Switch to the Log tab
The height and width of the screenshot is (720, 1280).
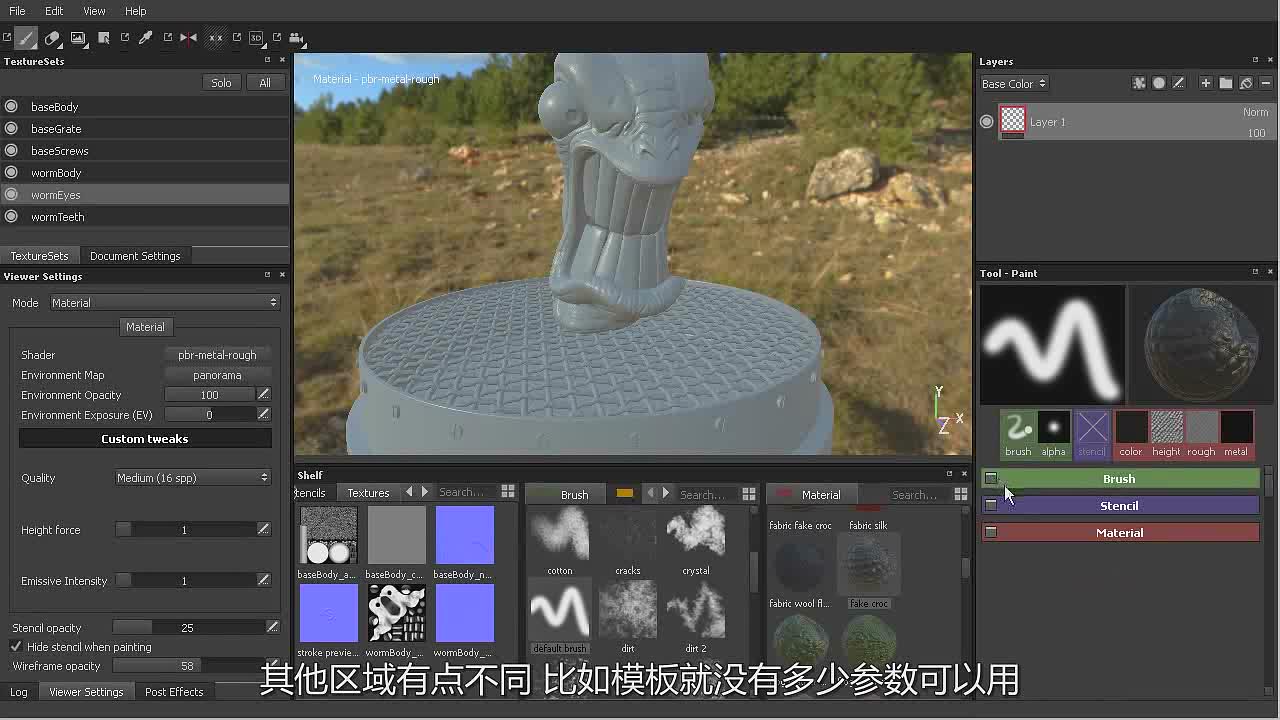(x=19, y=692)
